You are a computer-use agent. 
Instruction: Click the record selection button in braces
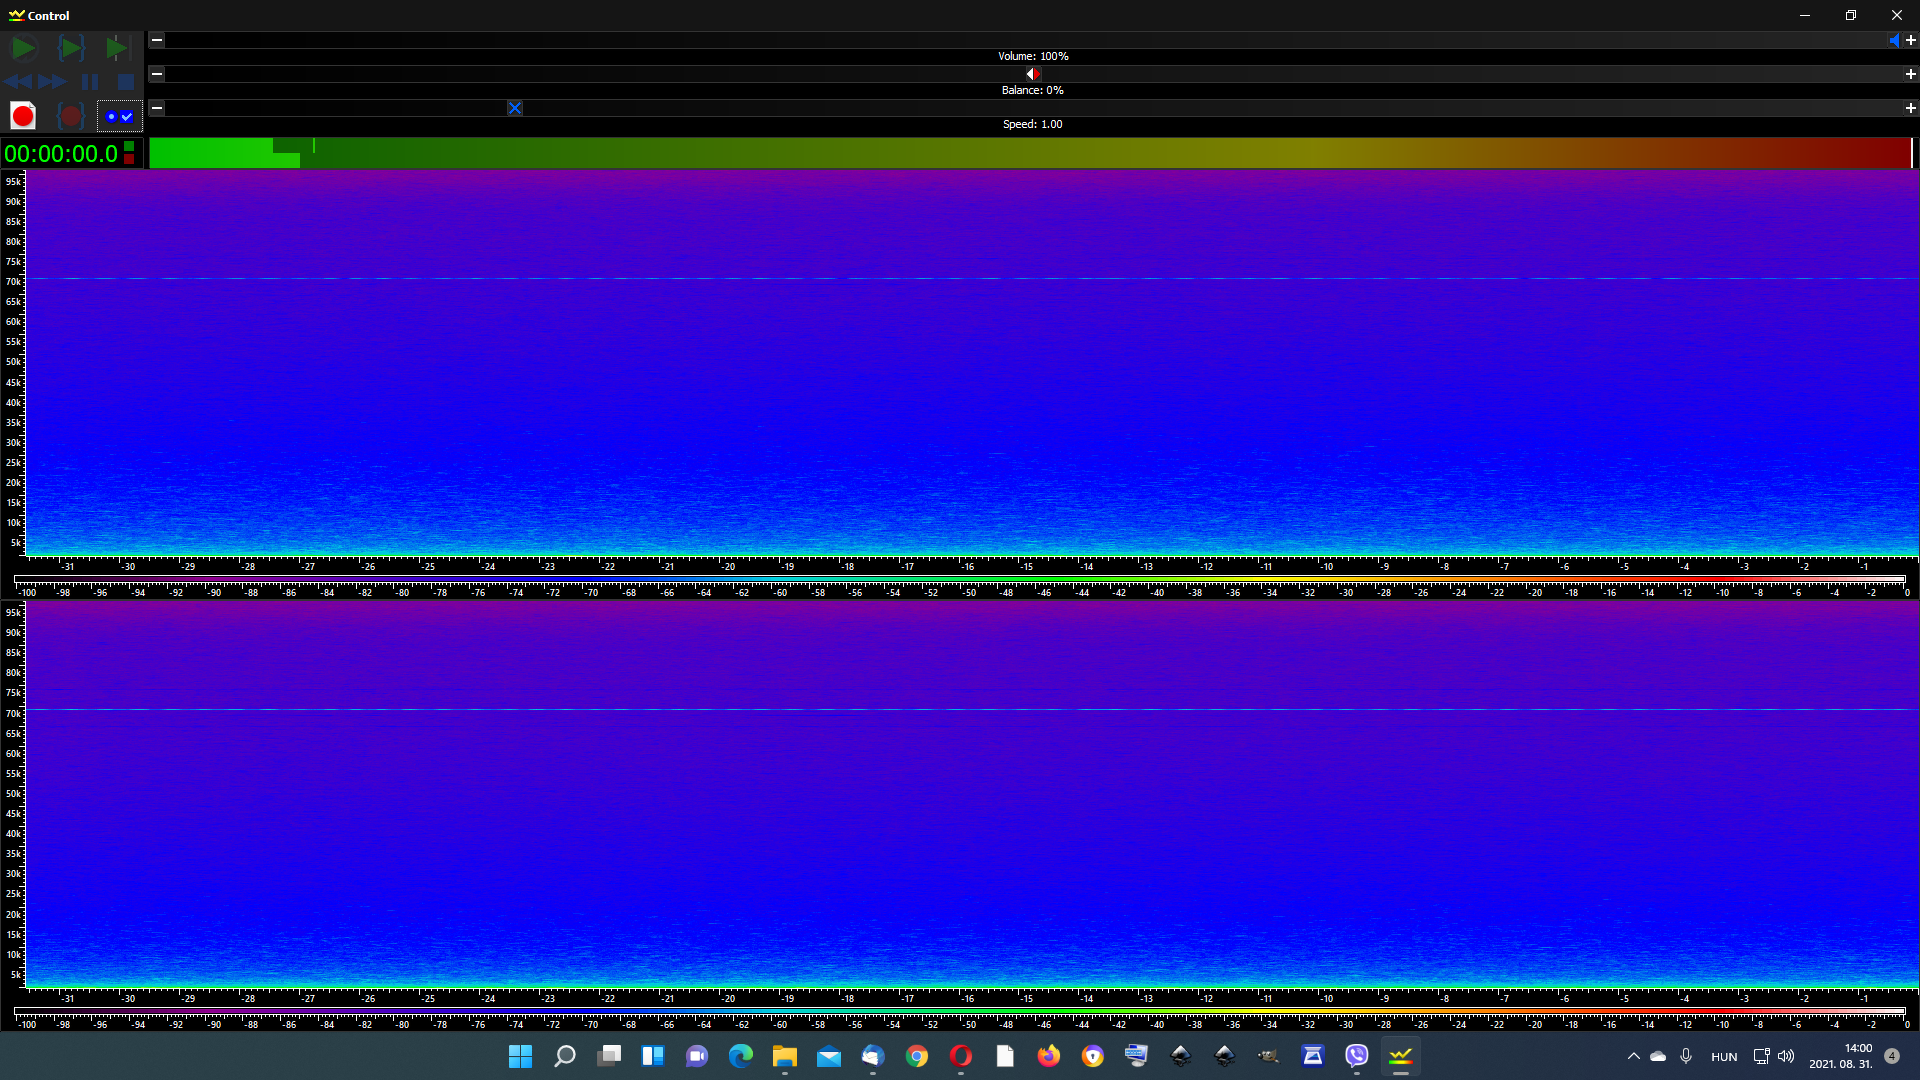[x=70, y=116]
